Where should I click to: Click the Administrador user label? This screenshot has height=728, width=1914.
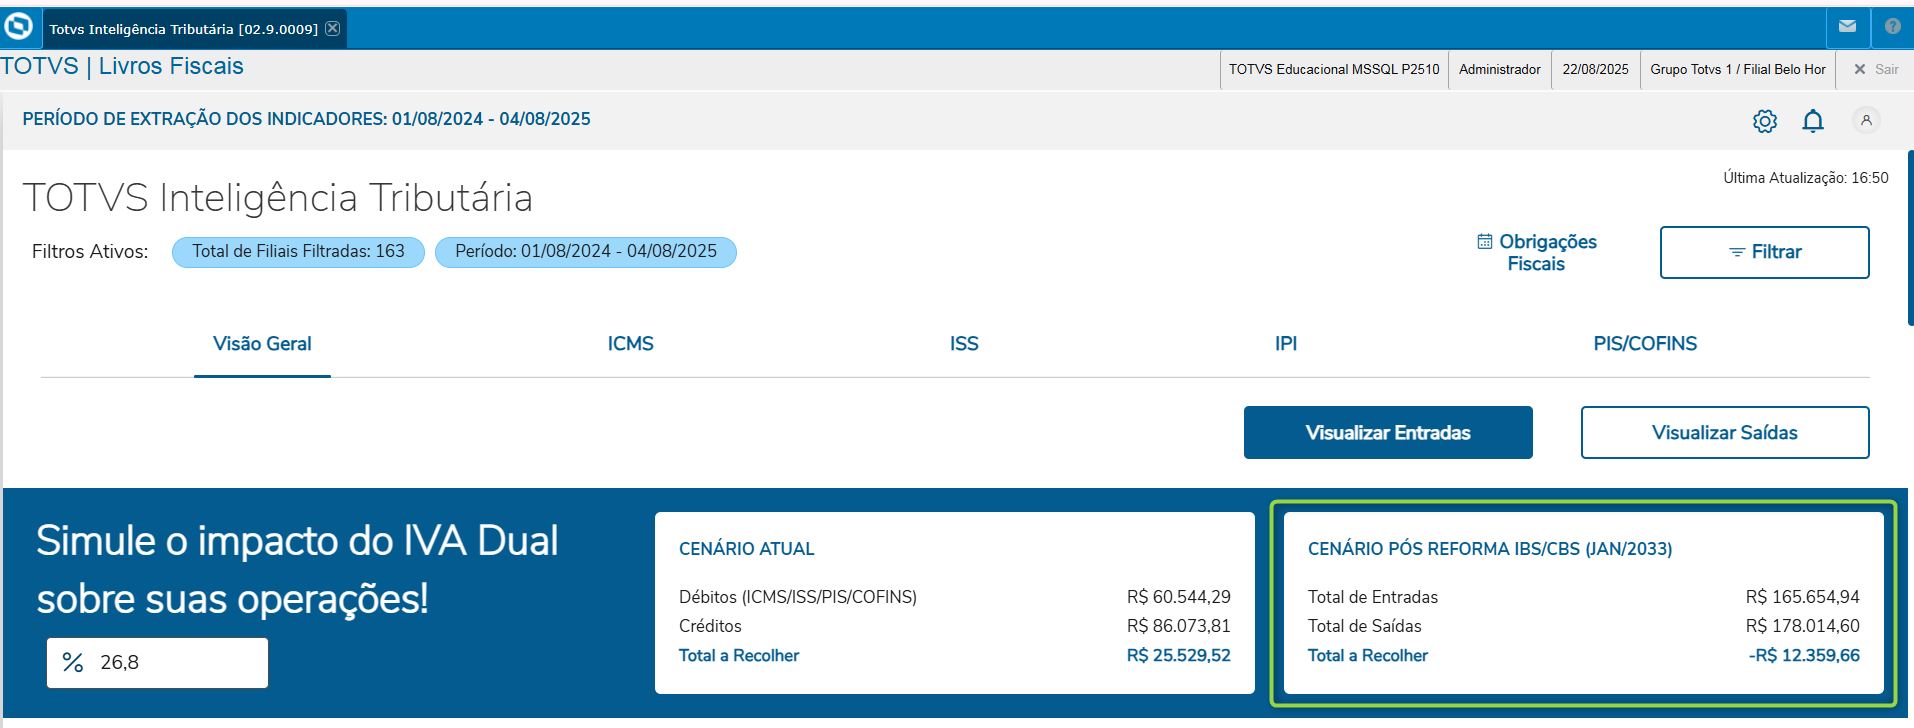(x=1500, y=69)
